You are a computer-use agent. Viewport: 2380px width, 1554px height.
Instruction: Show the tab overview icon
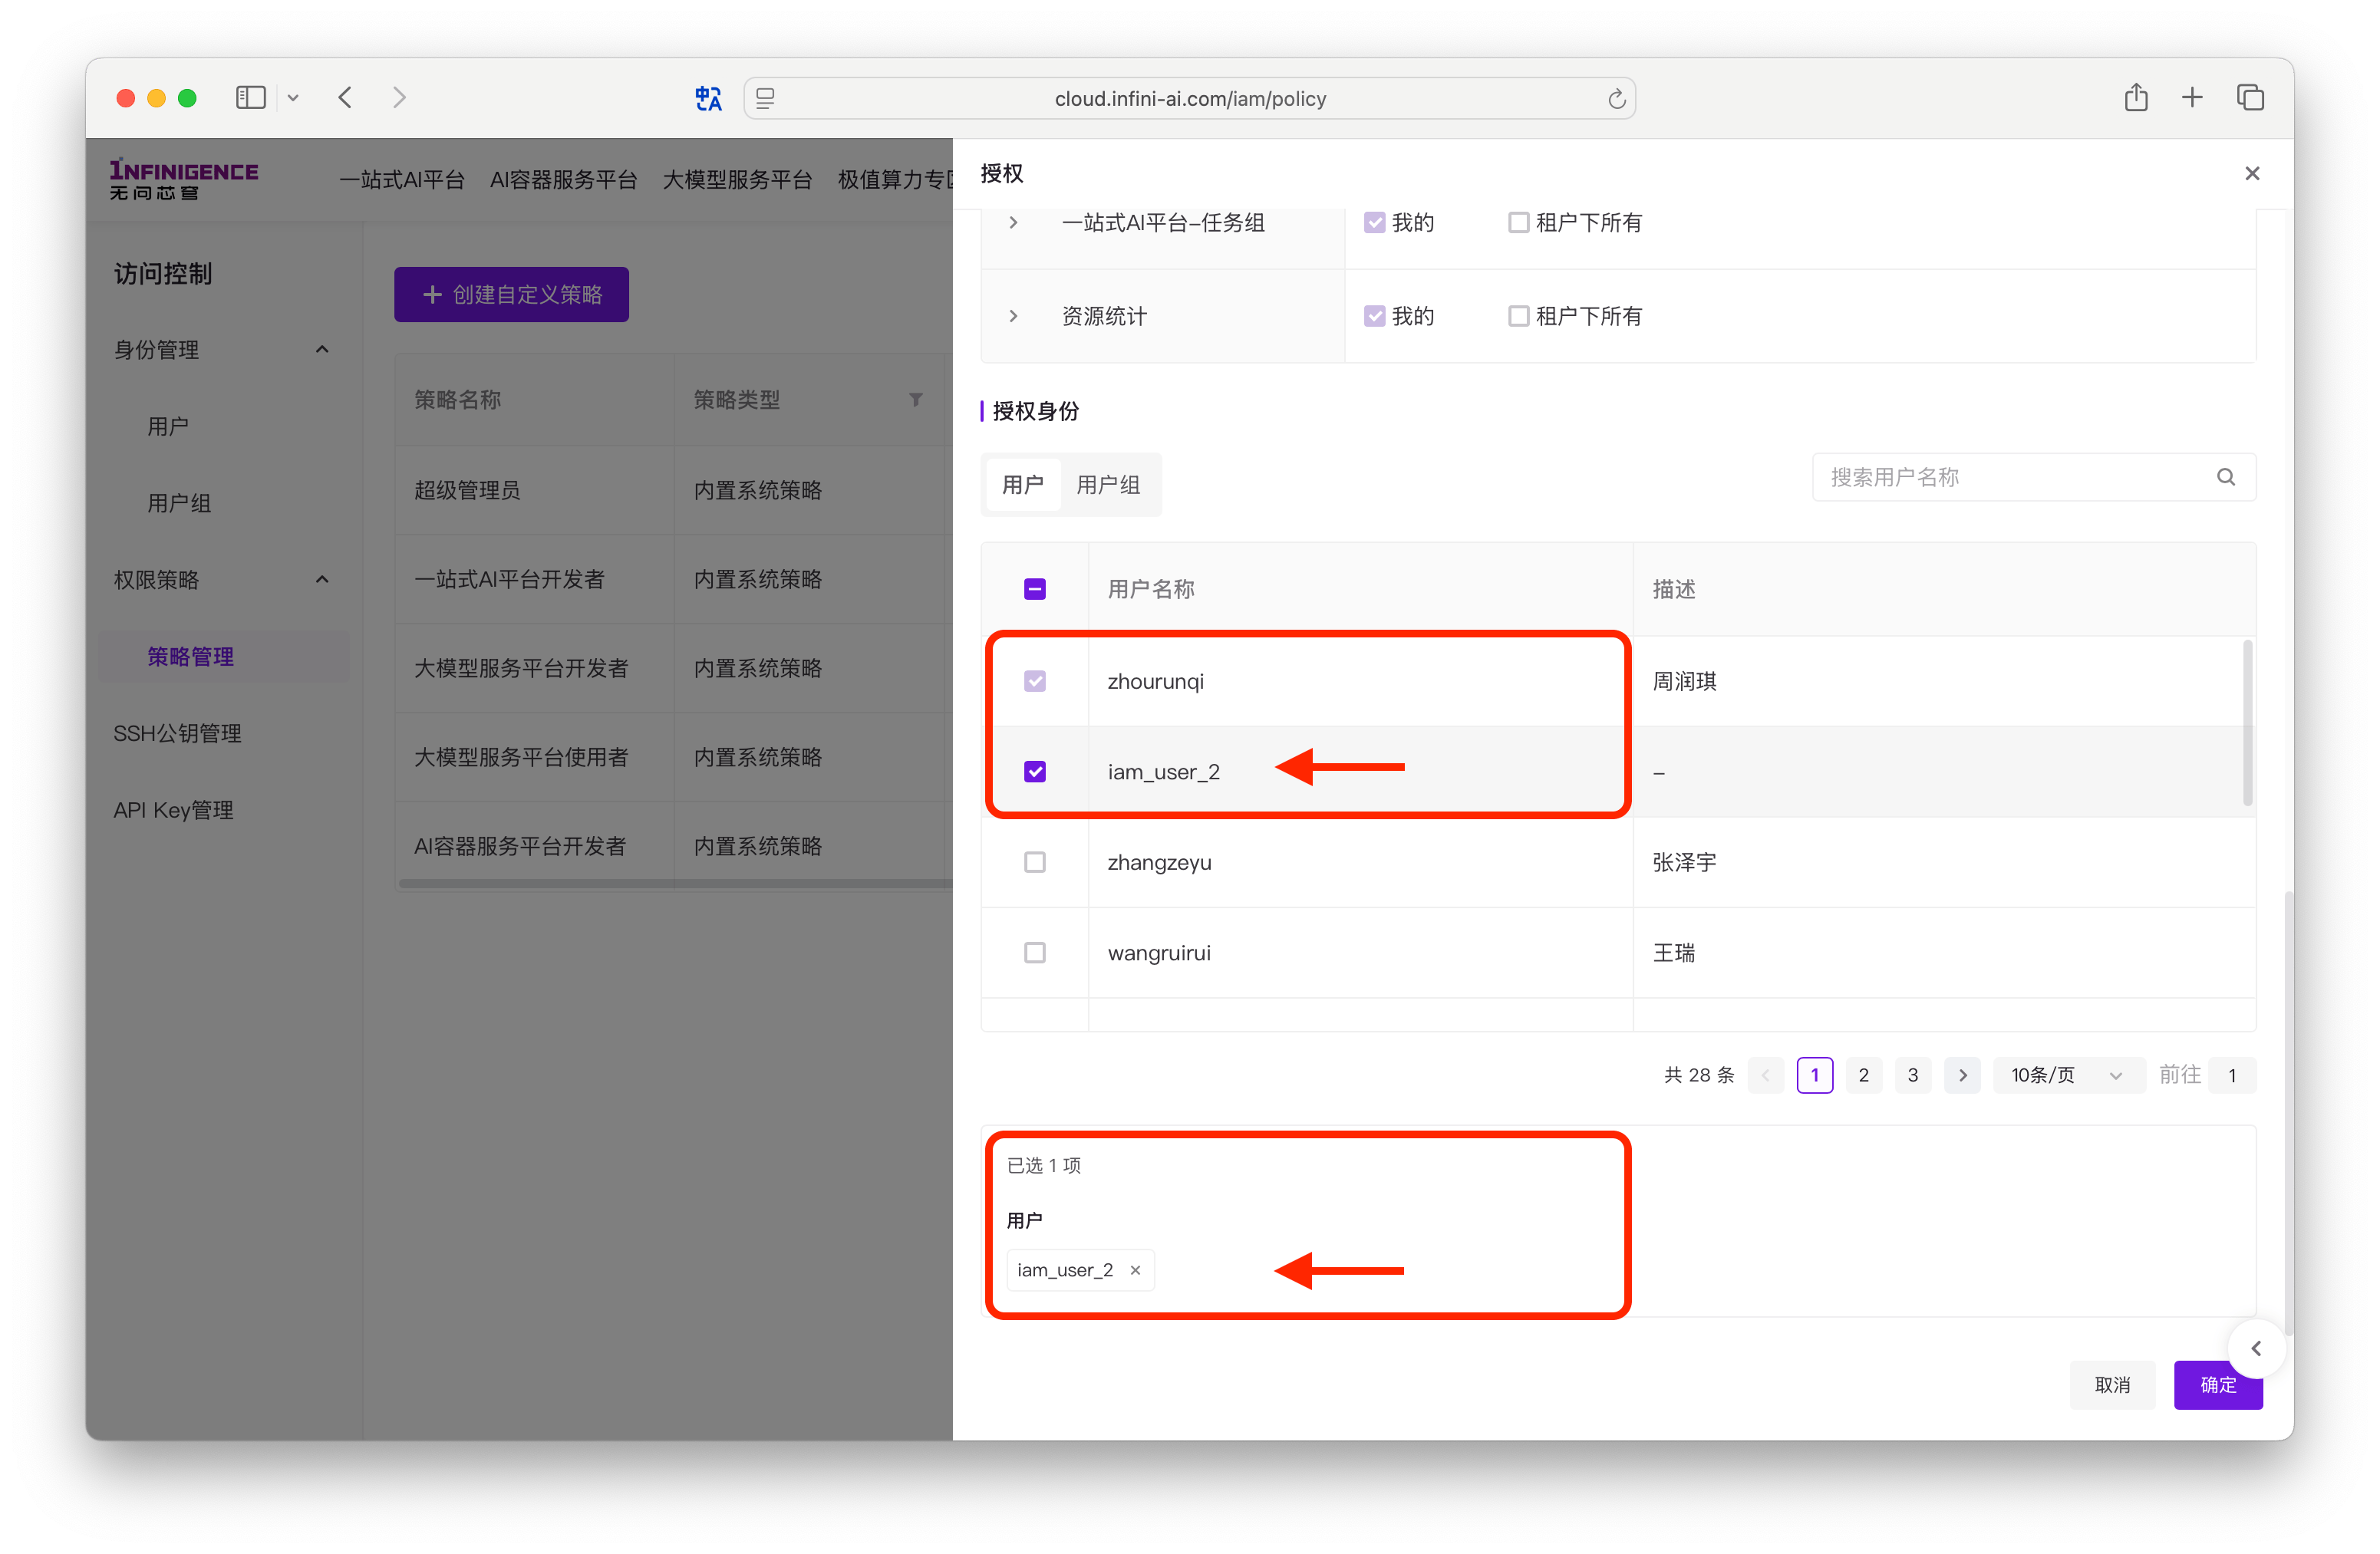pos(2250,97)
